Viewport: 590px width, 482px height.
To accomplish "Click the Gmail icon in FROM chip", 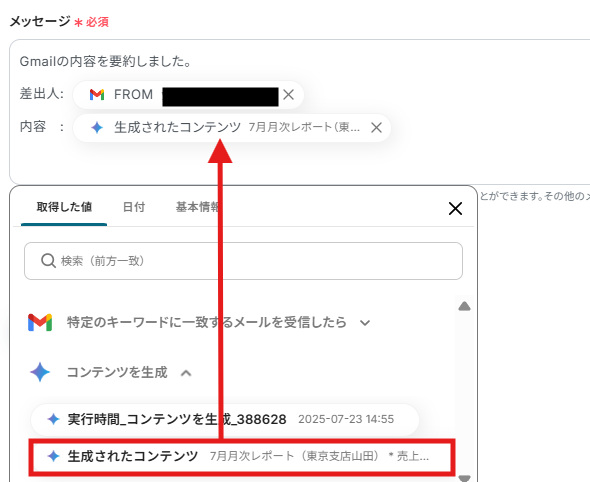I will pyautogui.click(x=97, y=94).
